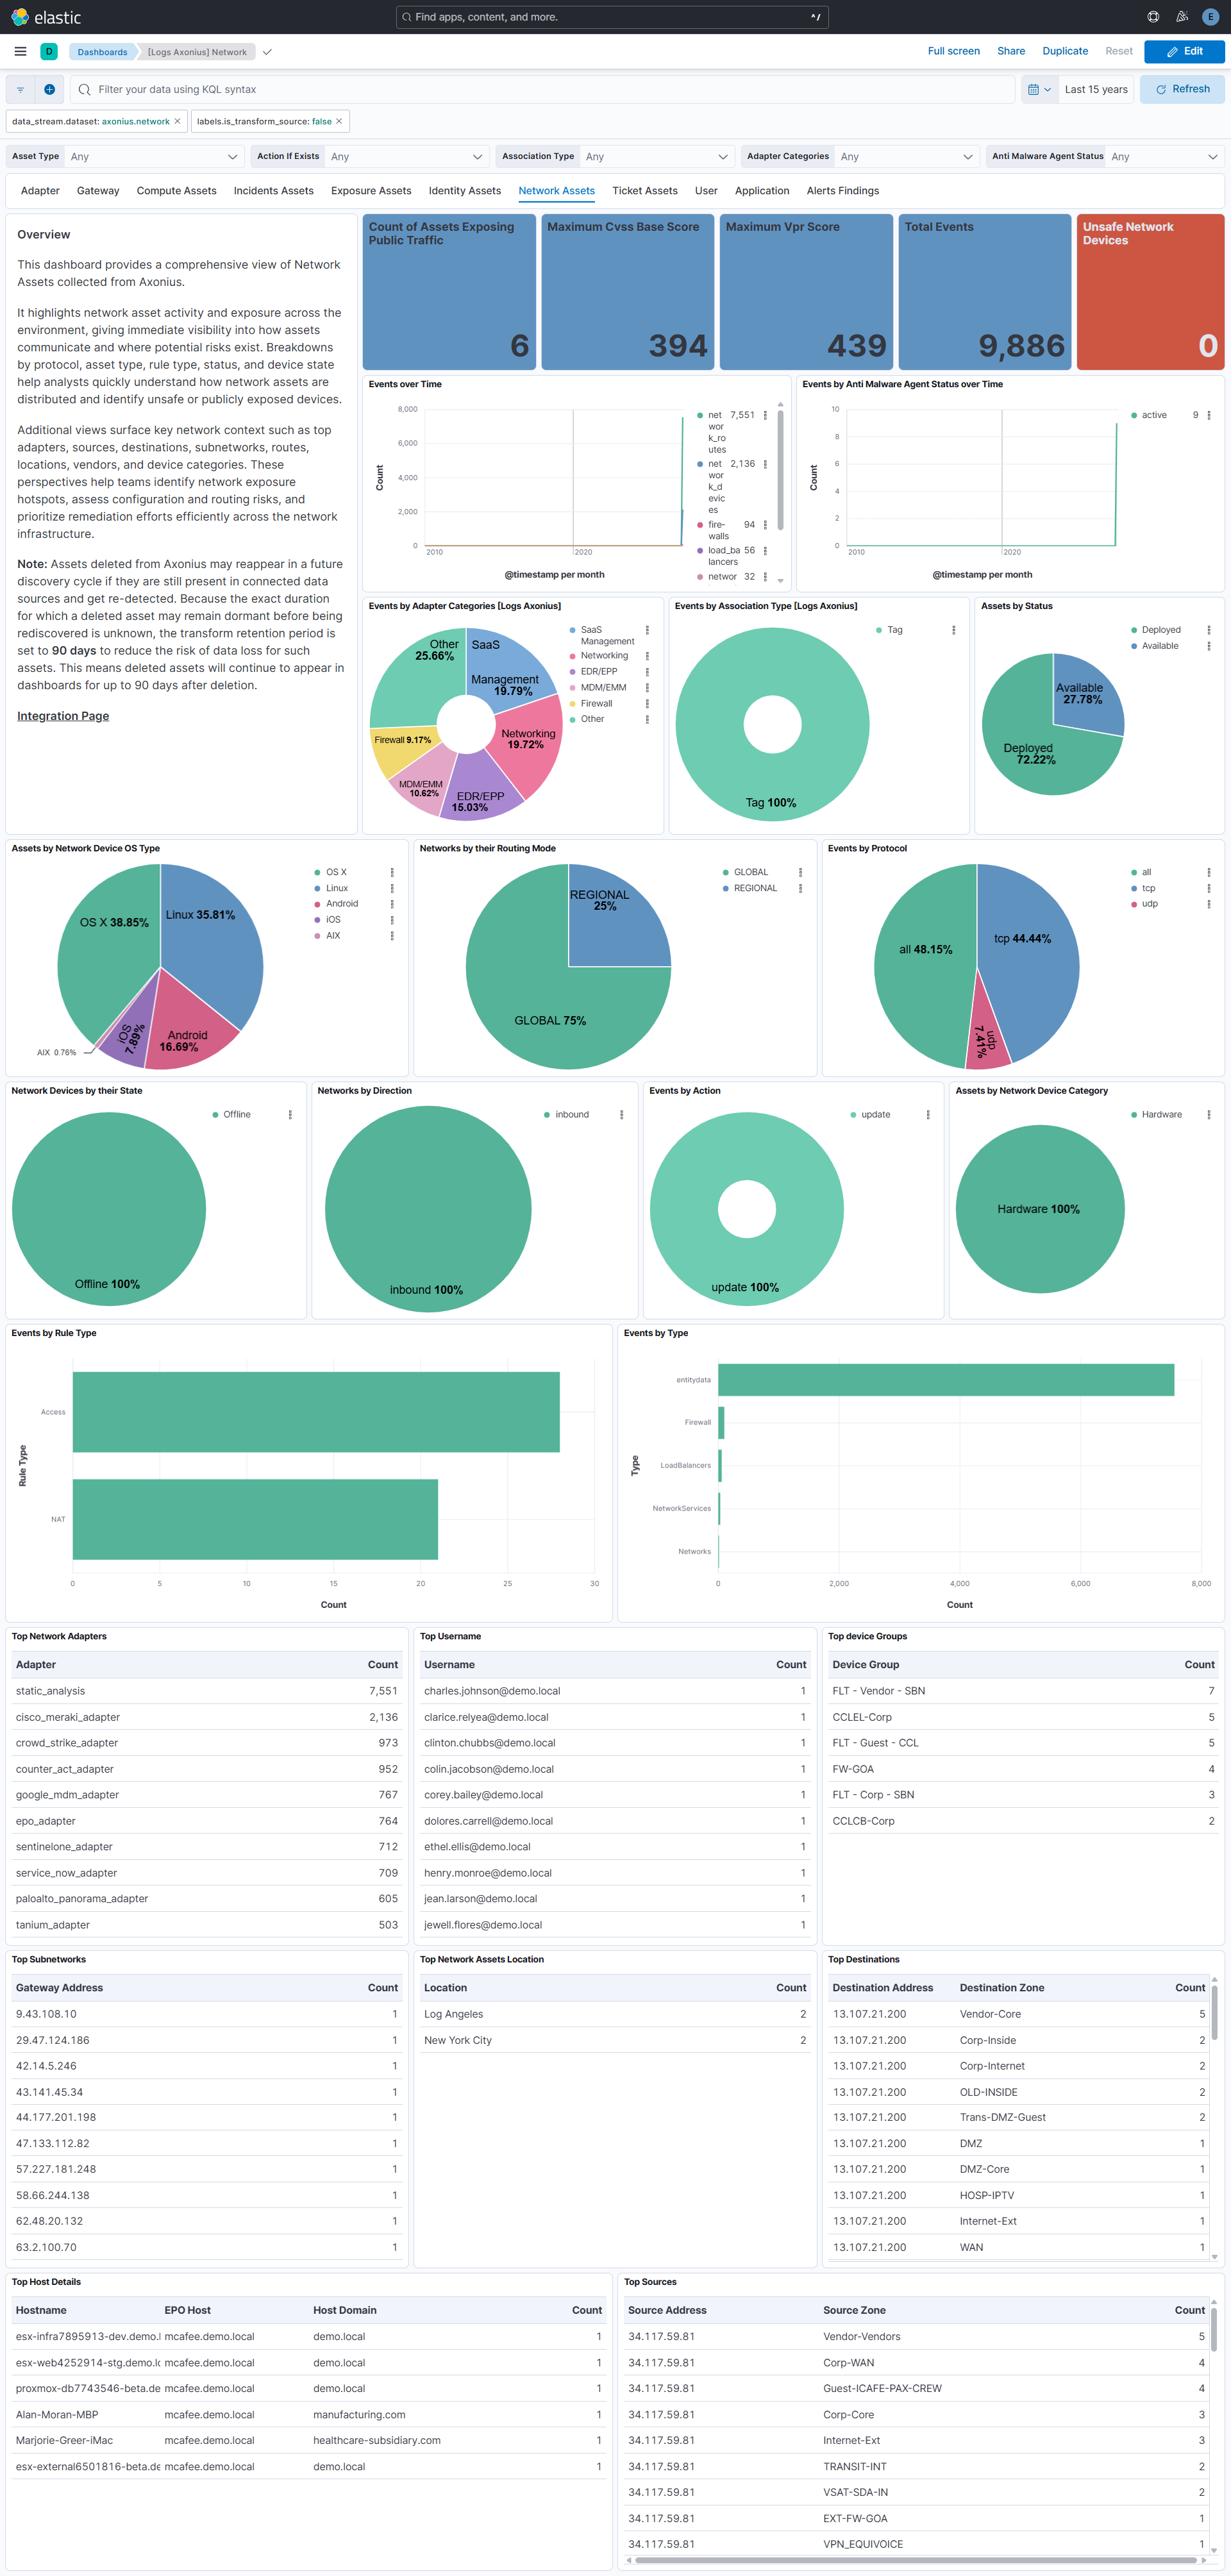Viewport: 1231px width, 2576px height.
Task: Select the Unsafe Network Devices metric tile
Action: [x=1150, y=292]
